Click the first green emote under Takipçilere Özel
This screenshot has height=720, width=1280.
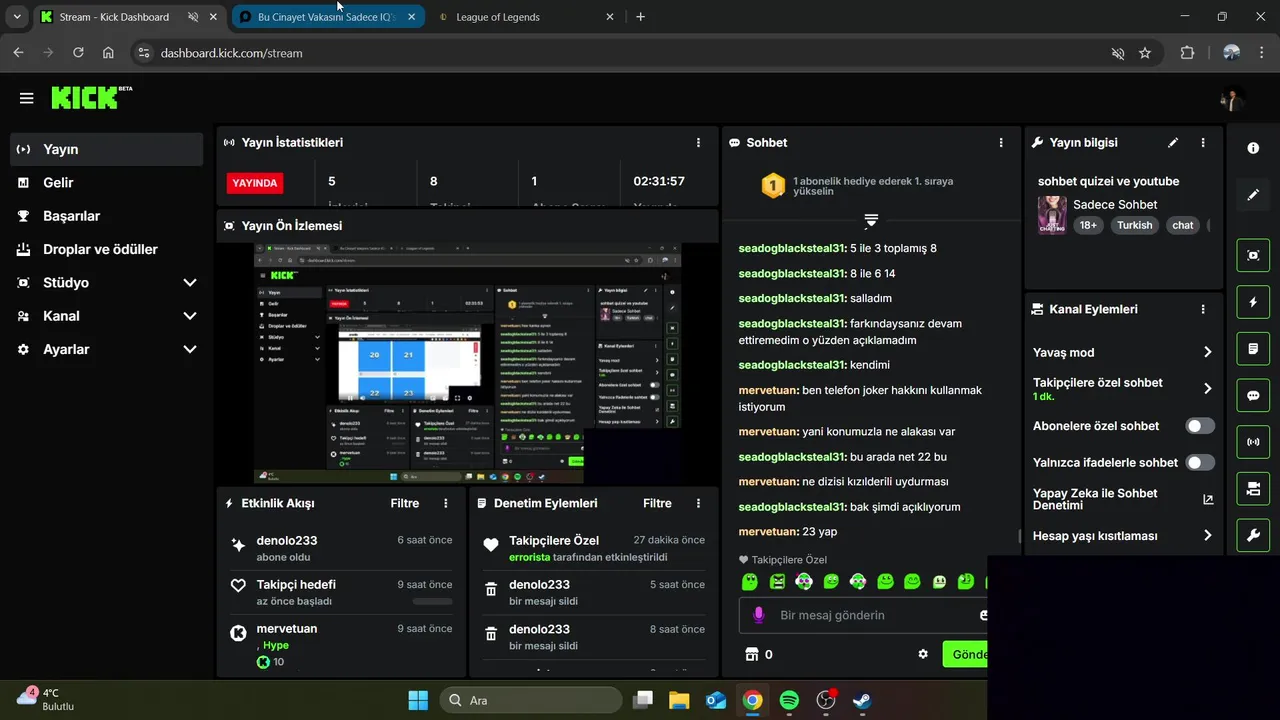tap(750, 581)
